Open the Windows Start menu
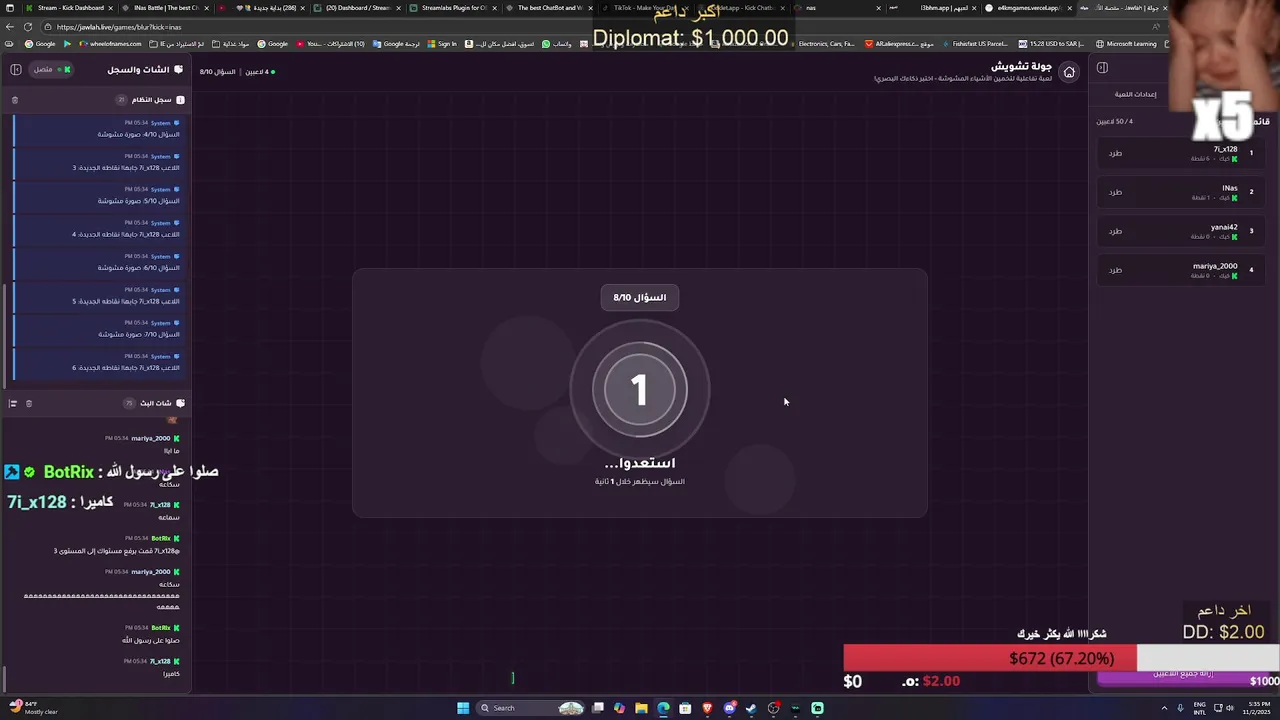1280x720 pixels. (x=463, y=708)
